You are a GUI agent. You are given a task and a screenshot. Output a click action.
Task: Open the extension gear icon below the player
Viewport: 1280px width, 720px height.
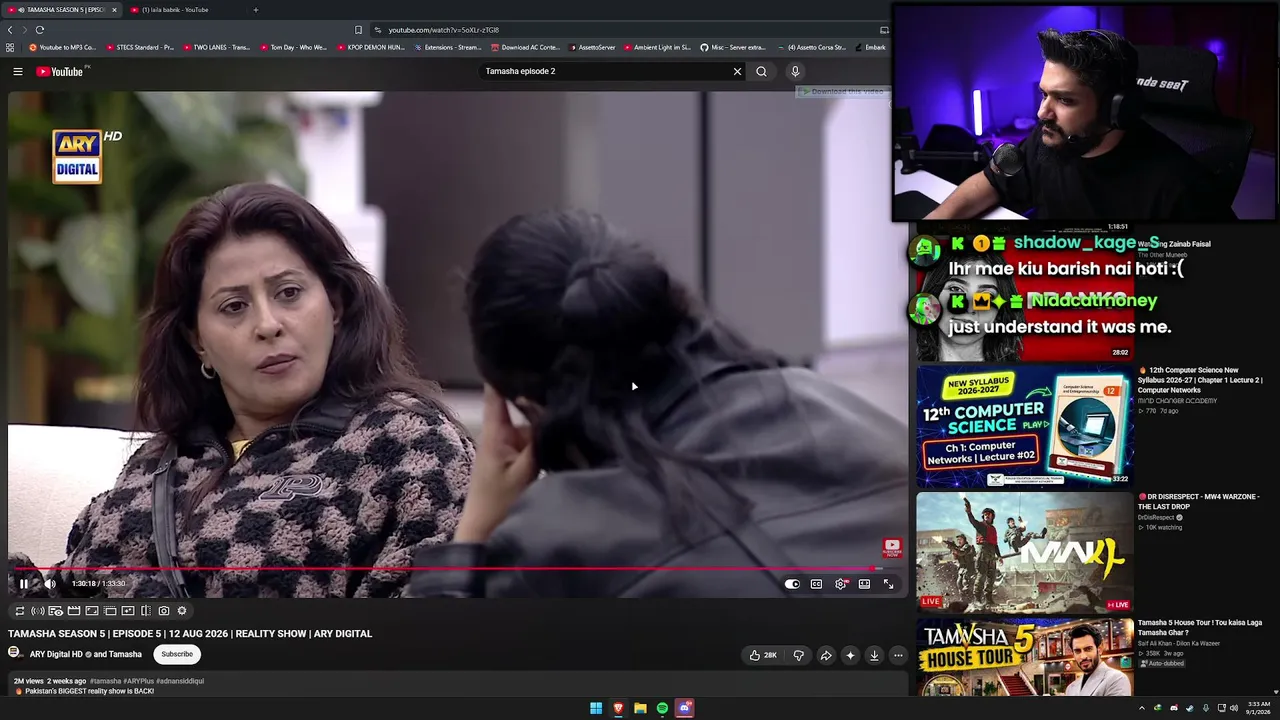coord(182,611)
